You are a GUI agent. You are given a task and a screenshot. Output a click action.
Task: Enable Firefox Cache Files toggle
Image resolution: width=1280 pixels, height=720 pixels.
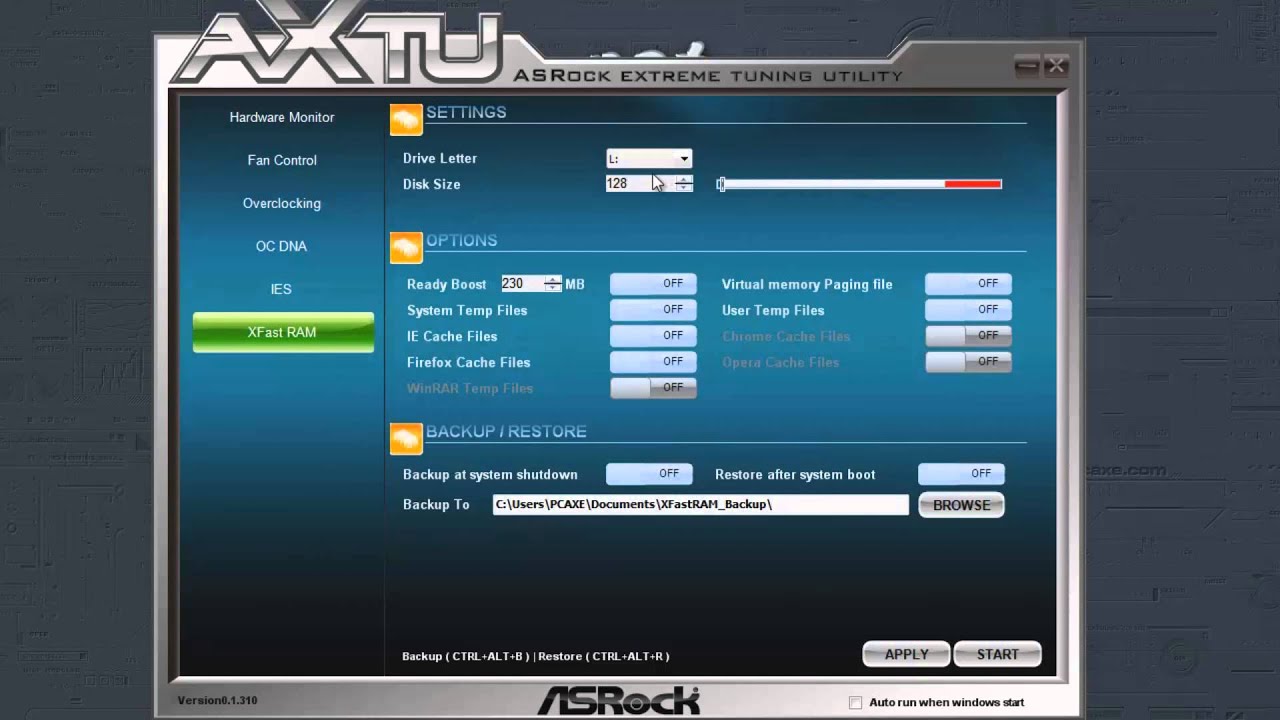point(653,362)
